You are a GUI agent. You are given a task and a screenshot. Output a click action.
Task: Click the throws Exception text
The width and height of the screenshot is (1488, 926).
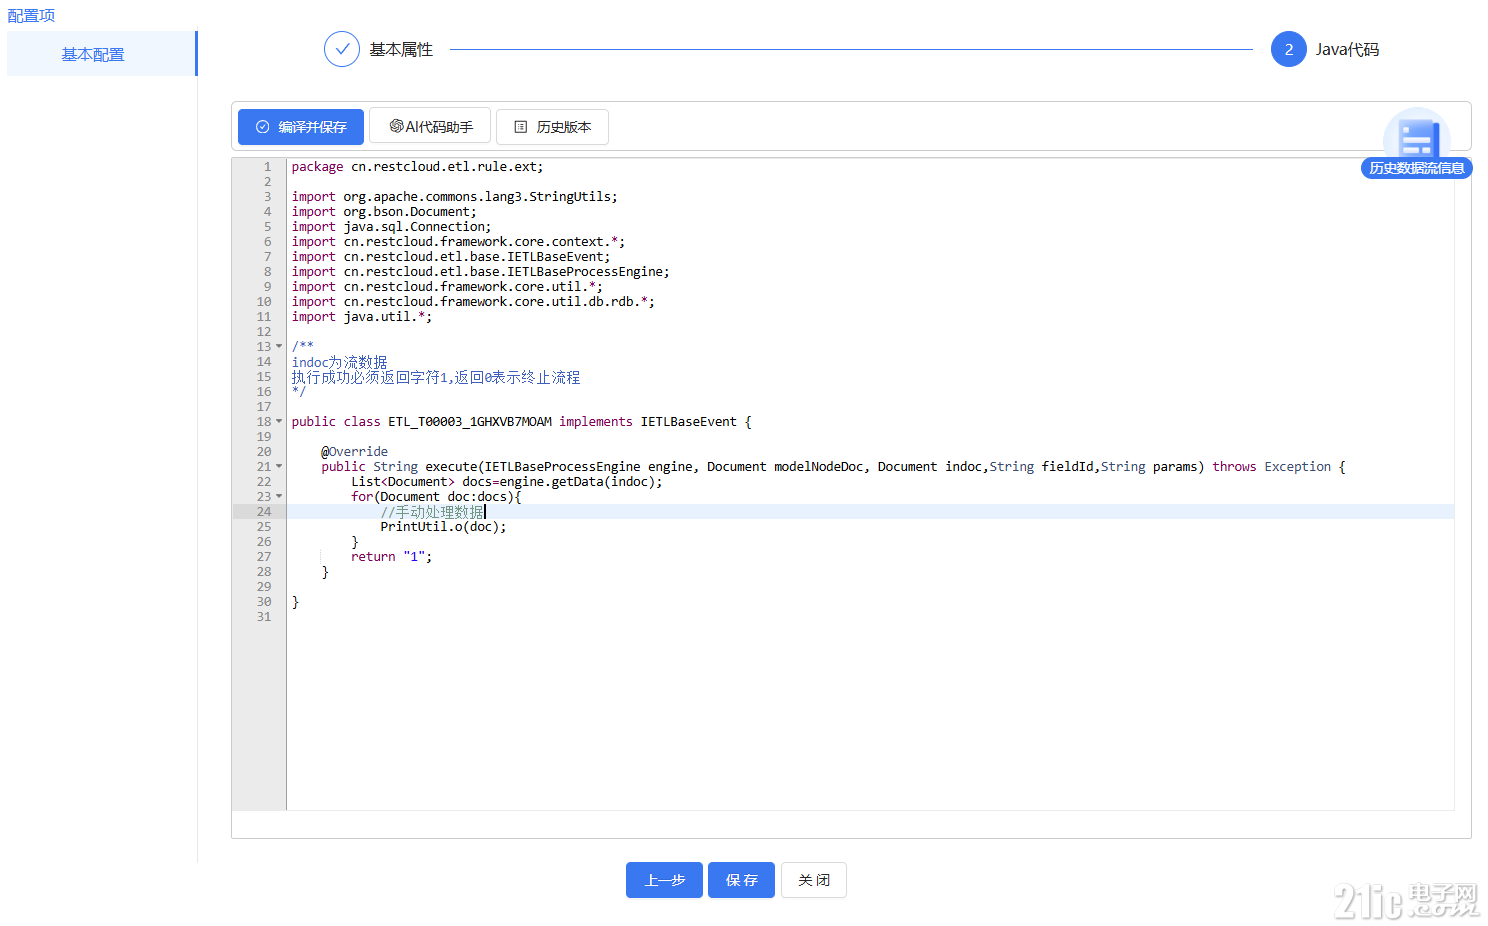click(x=1272, y=467)
